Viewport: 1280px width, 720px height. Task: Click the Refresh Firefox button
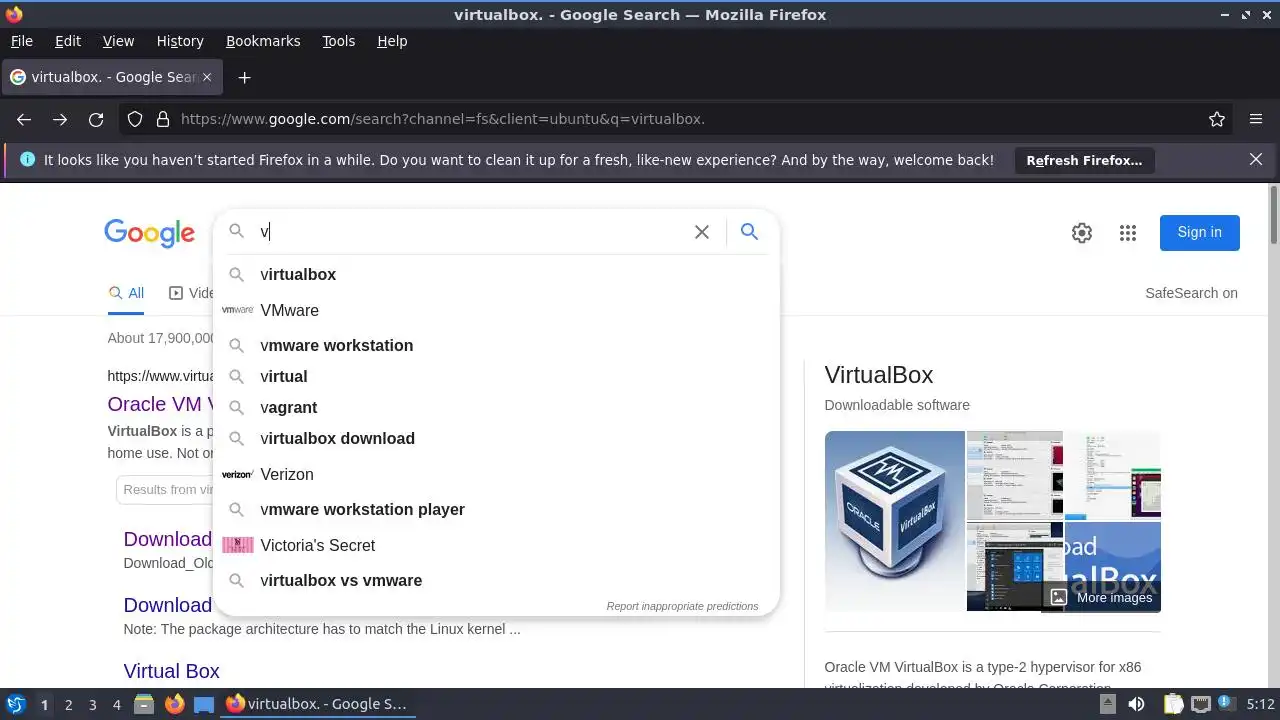click(x=1084, y=160)
